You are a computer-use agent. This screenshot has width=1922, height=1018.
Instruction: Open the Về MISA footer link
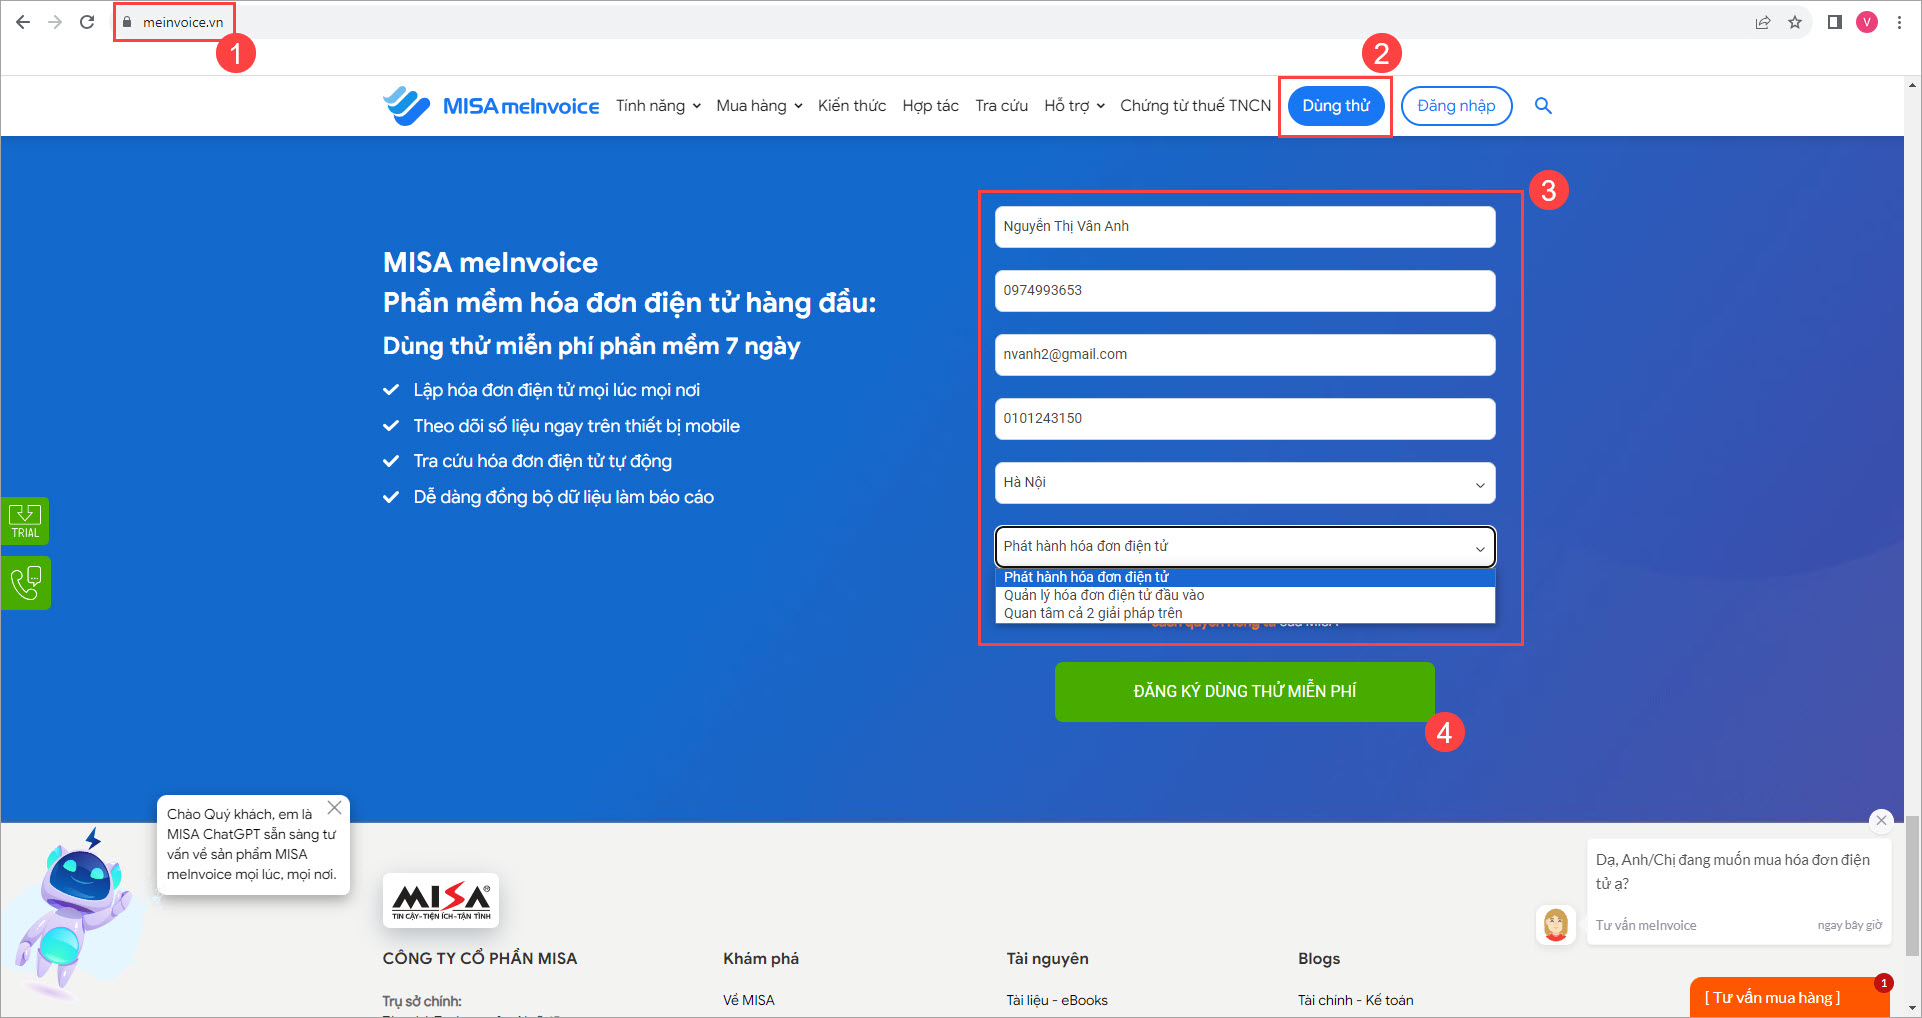coord(749,1000)
